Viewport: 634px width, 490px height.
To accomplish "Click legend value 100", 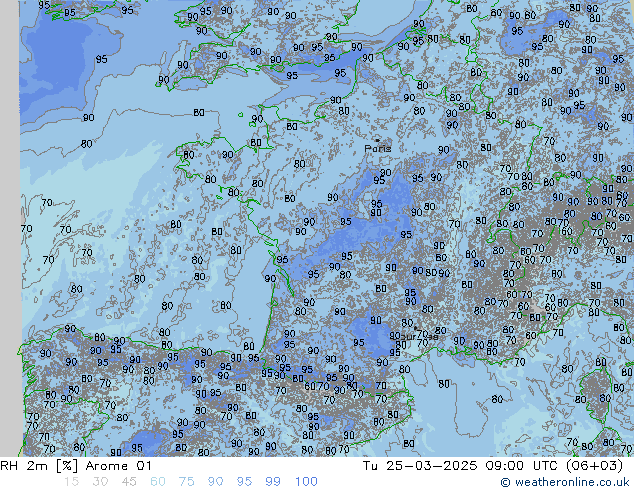I will tap(306, 482).
